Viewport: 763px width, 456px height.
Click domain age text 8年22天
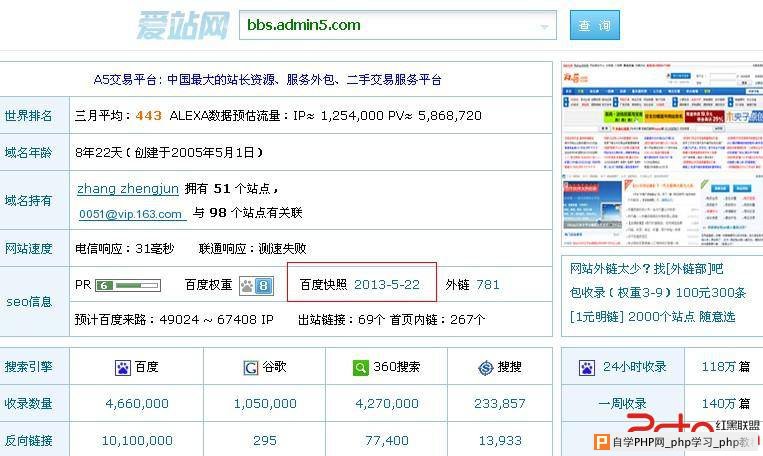[98, 153]
